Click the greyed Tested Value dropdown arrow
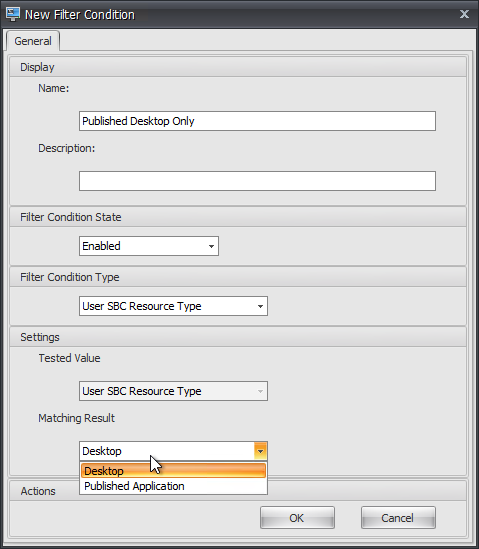This screenshot has width=479, height=549. pyautogui.click(x=260, y=391)
